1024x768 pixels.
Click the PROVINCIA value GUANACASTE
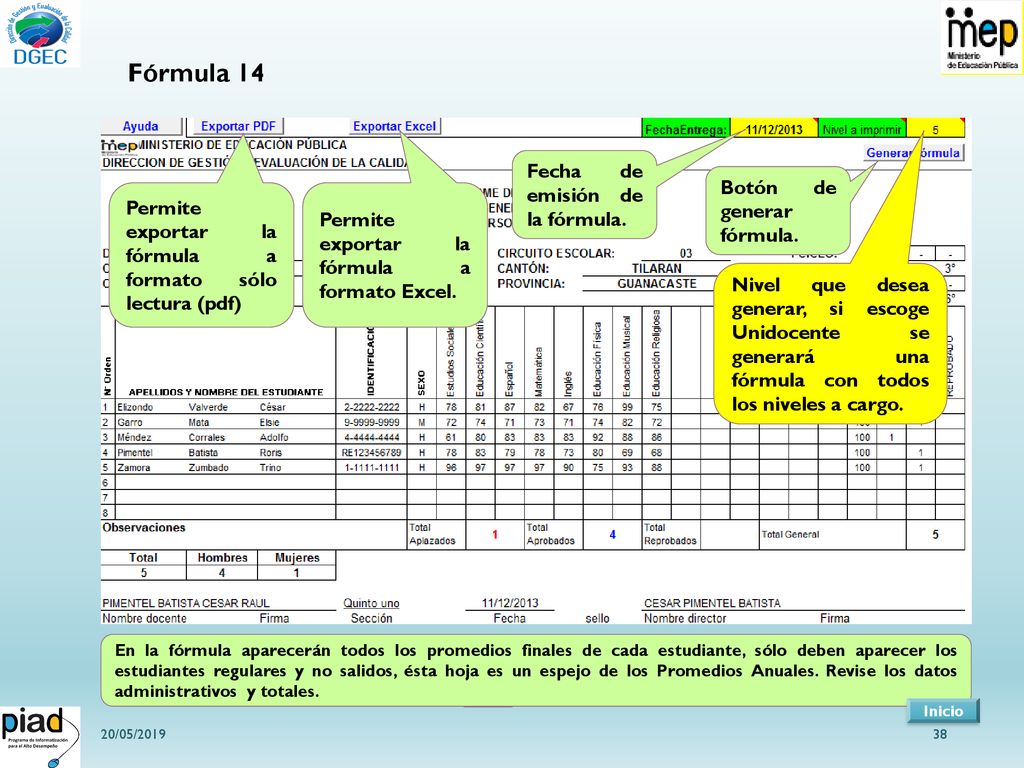pos(657,283)
